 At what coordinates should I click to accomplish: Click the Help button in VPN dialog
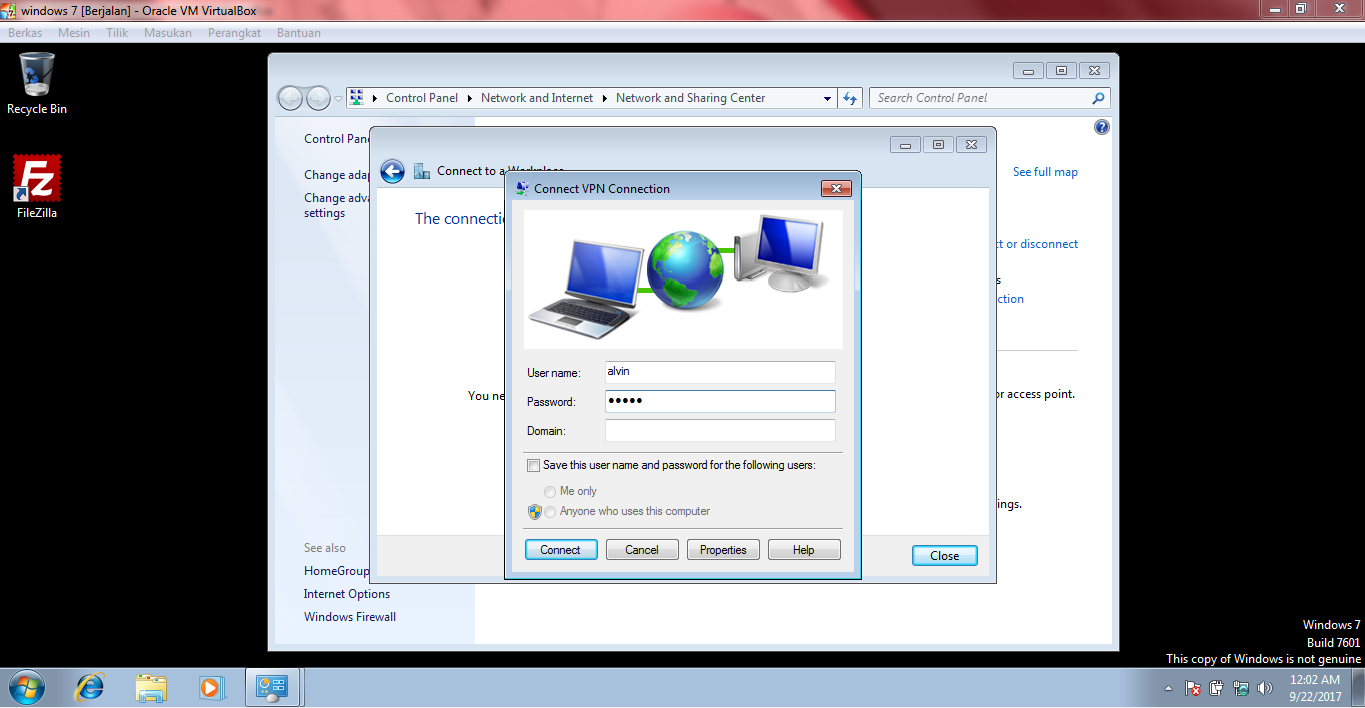(x=804, y=550)
